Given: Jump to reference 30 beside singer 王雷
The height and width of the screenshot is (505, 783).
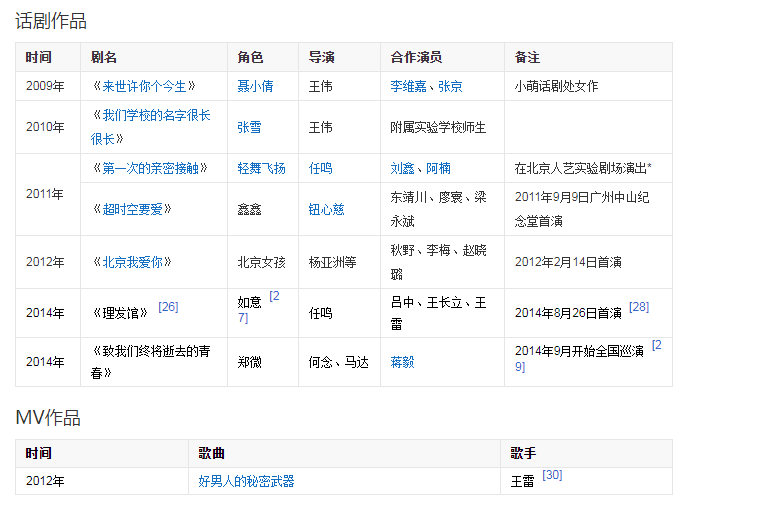Looking at the screenshot, I should point(552,475).
